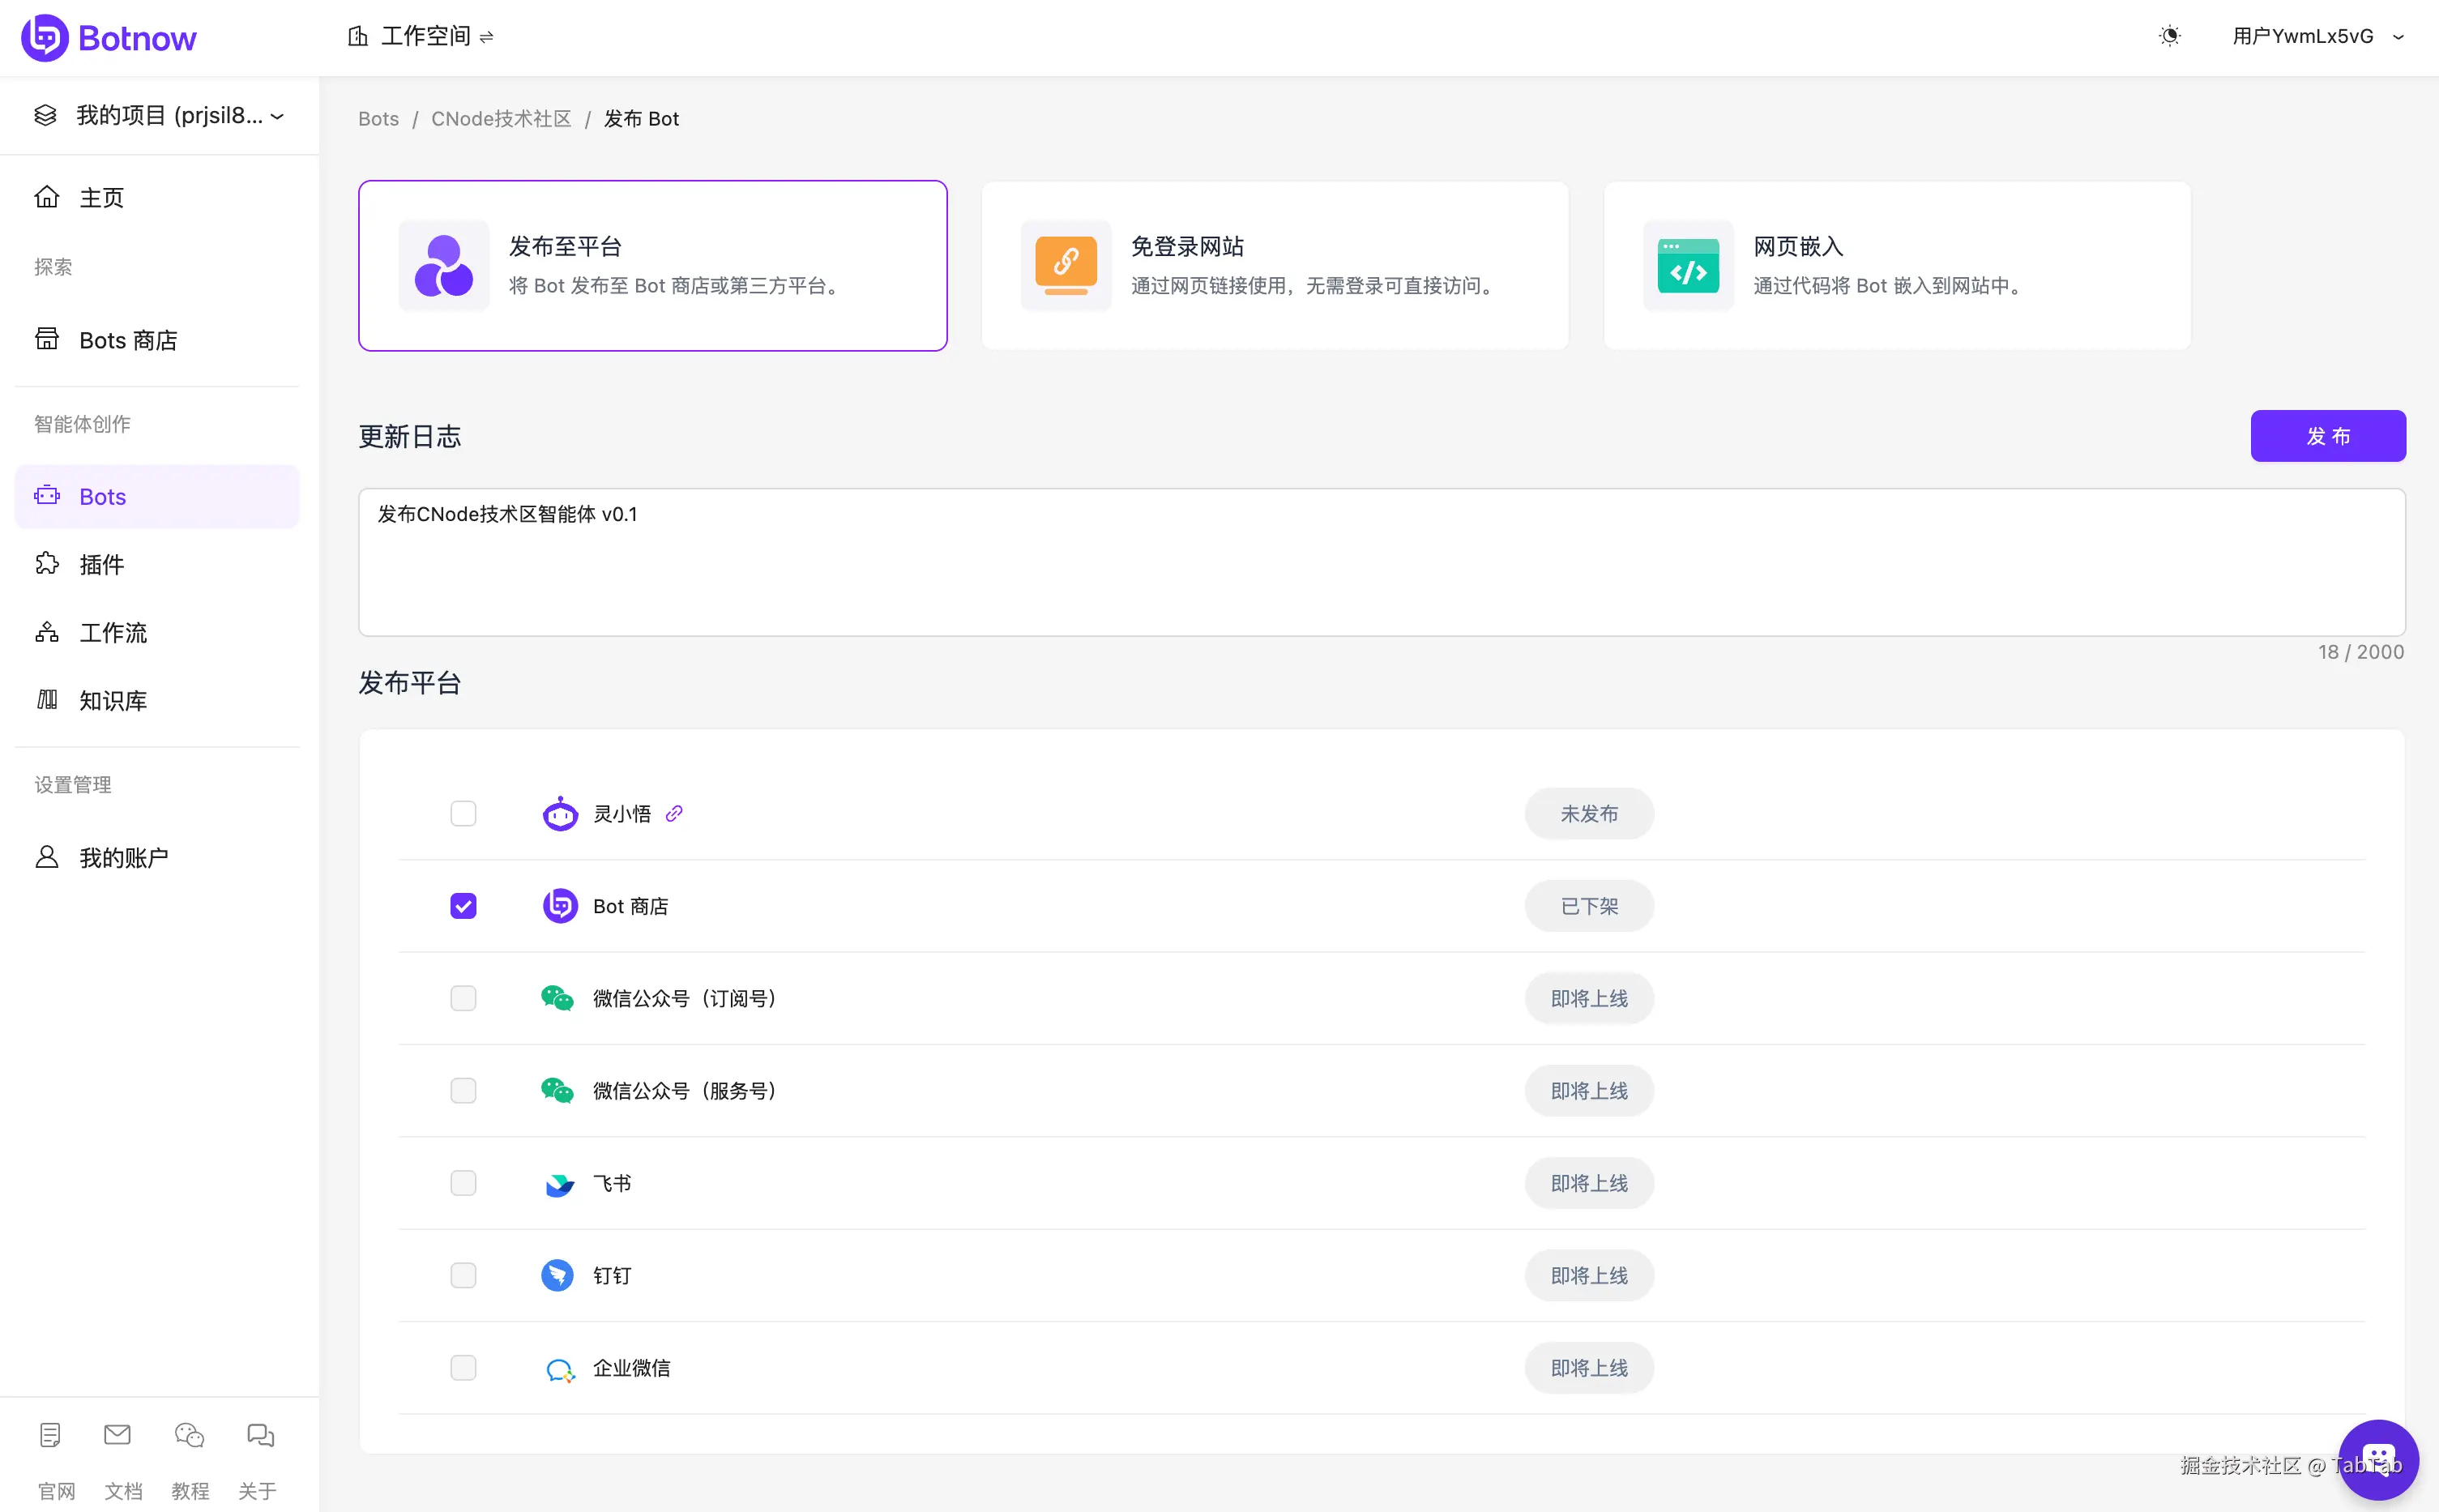Screen dimensions: 2439x1512
Task: Tick the 飞书 platform checkbox
Action: [463, 1183]
